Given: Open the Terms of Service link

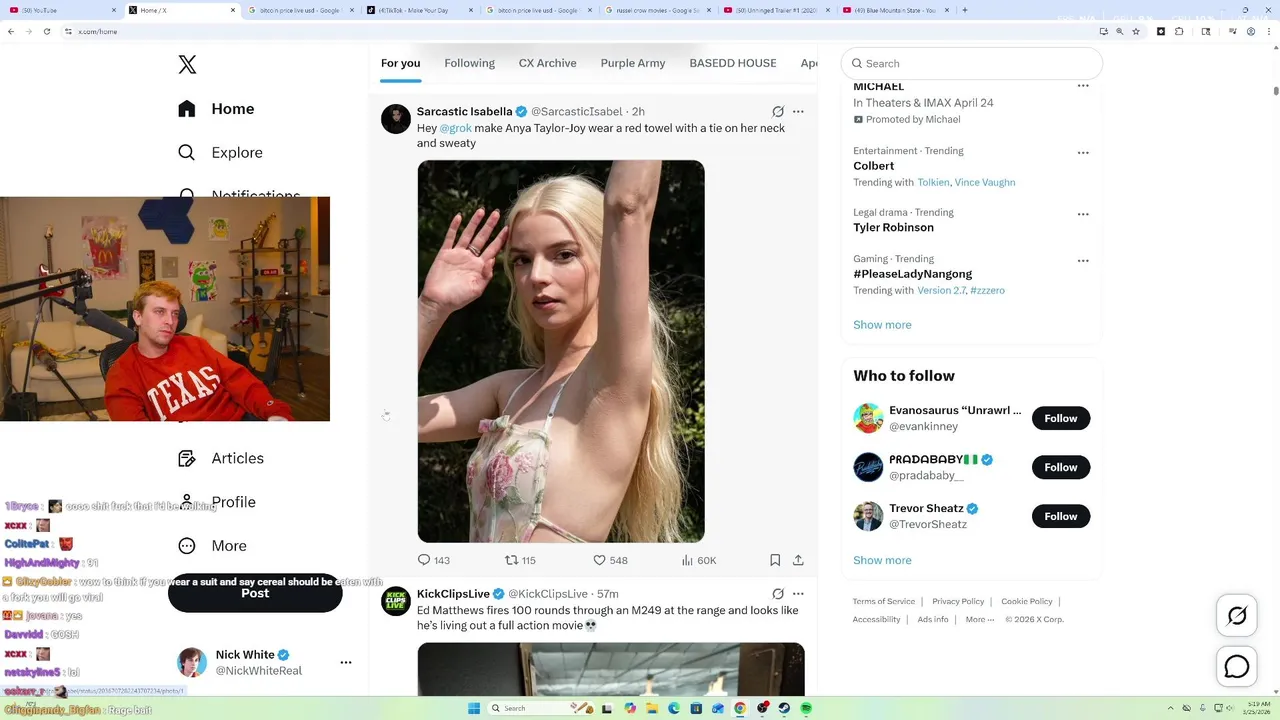Looking at the screenshot, I should point(884,601).
